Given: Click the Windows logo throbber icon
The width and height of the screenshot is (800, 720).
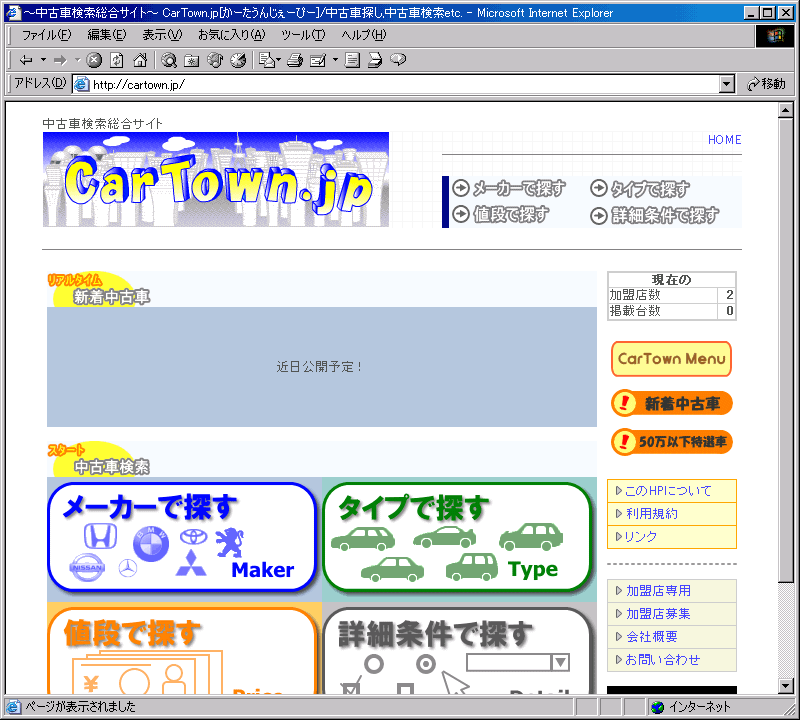Looking at the screenshot, I should coord(774,36).
